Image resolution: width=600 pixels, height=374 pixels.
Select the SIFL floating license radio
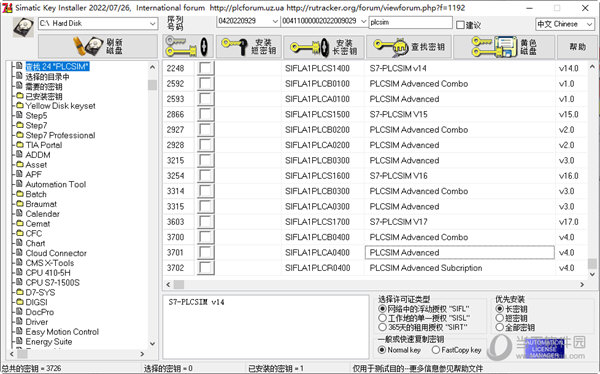(x=382, y=309)
